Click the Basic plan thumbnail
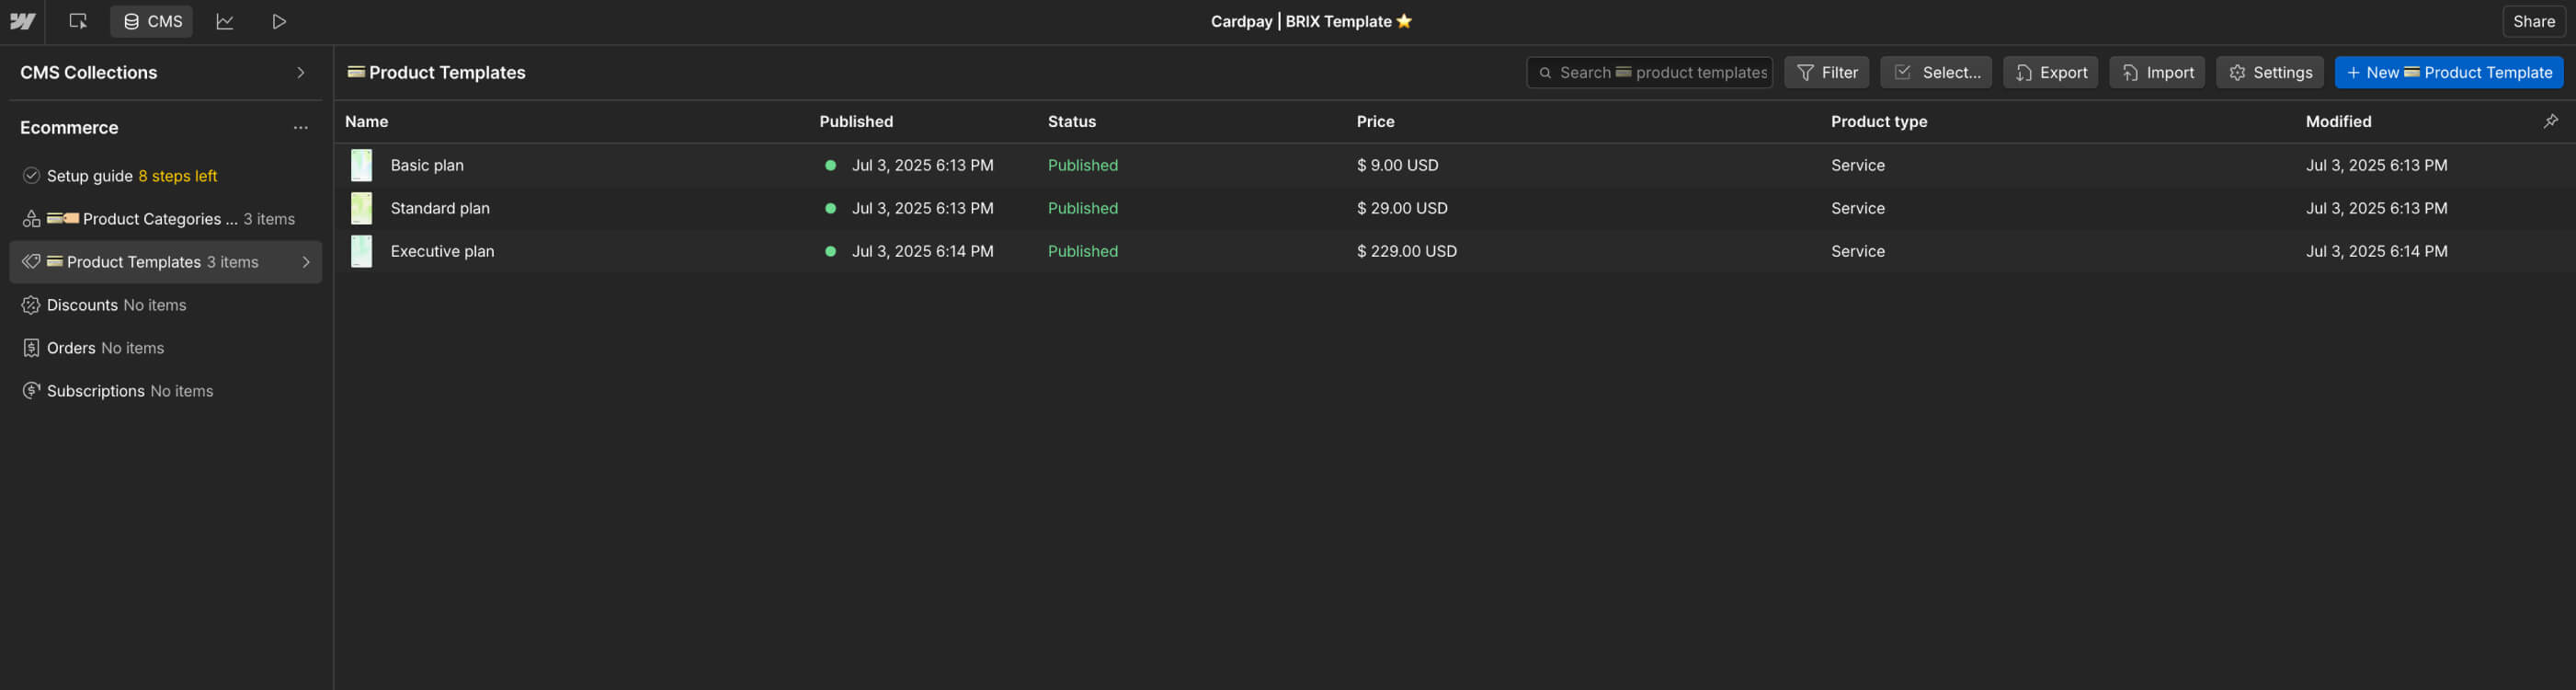This screenshot has height=690, width=2576. pyautogui.click(x=361, y=165)
